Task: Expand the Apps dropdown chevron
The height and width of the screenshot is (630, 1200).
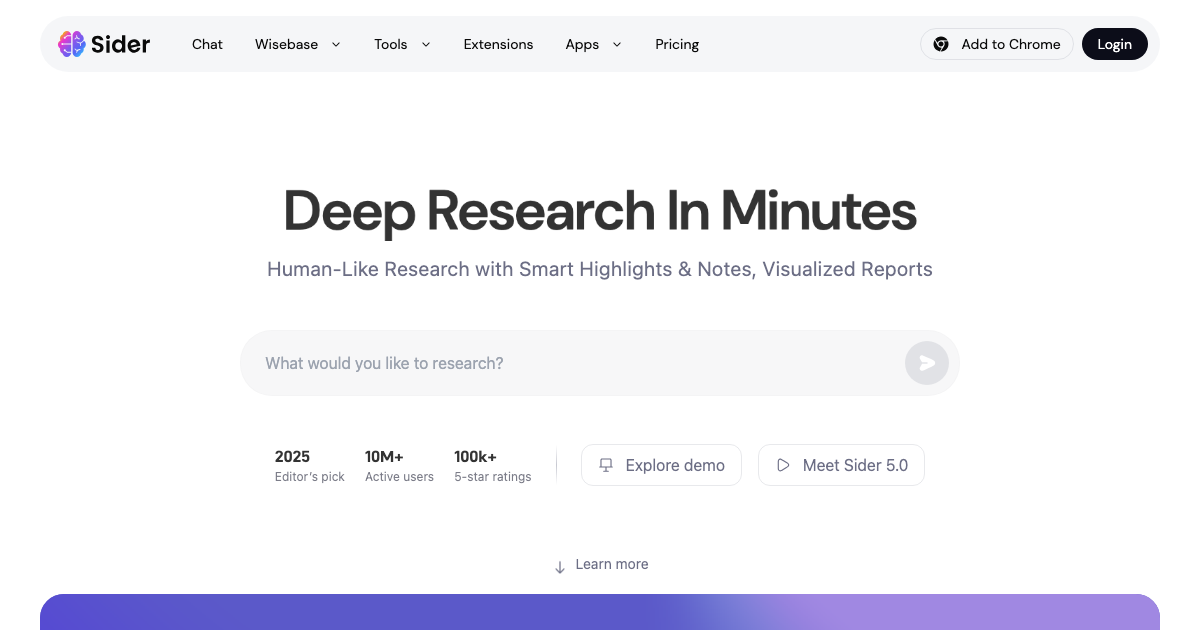Action: (x=617, y=44)
